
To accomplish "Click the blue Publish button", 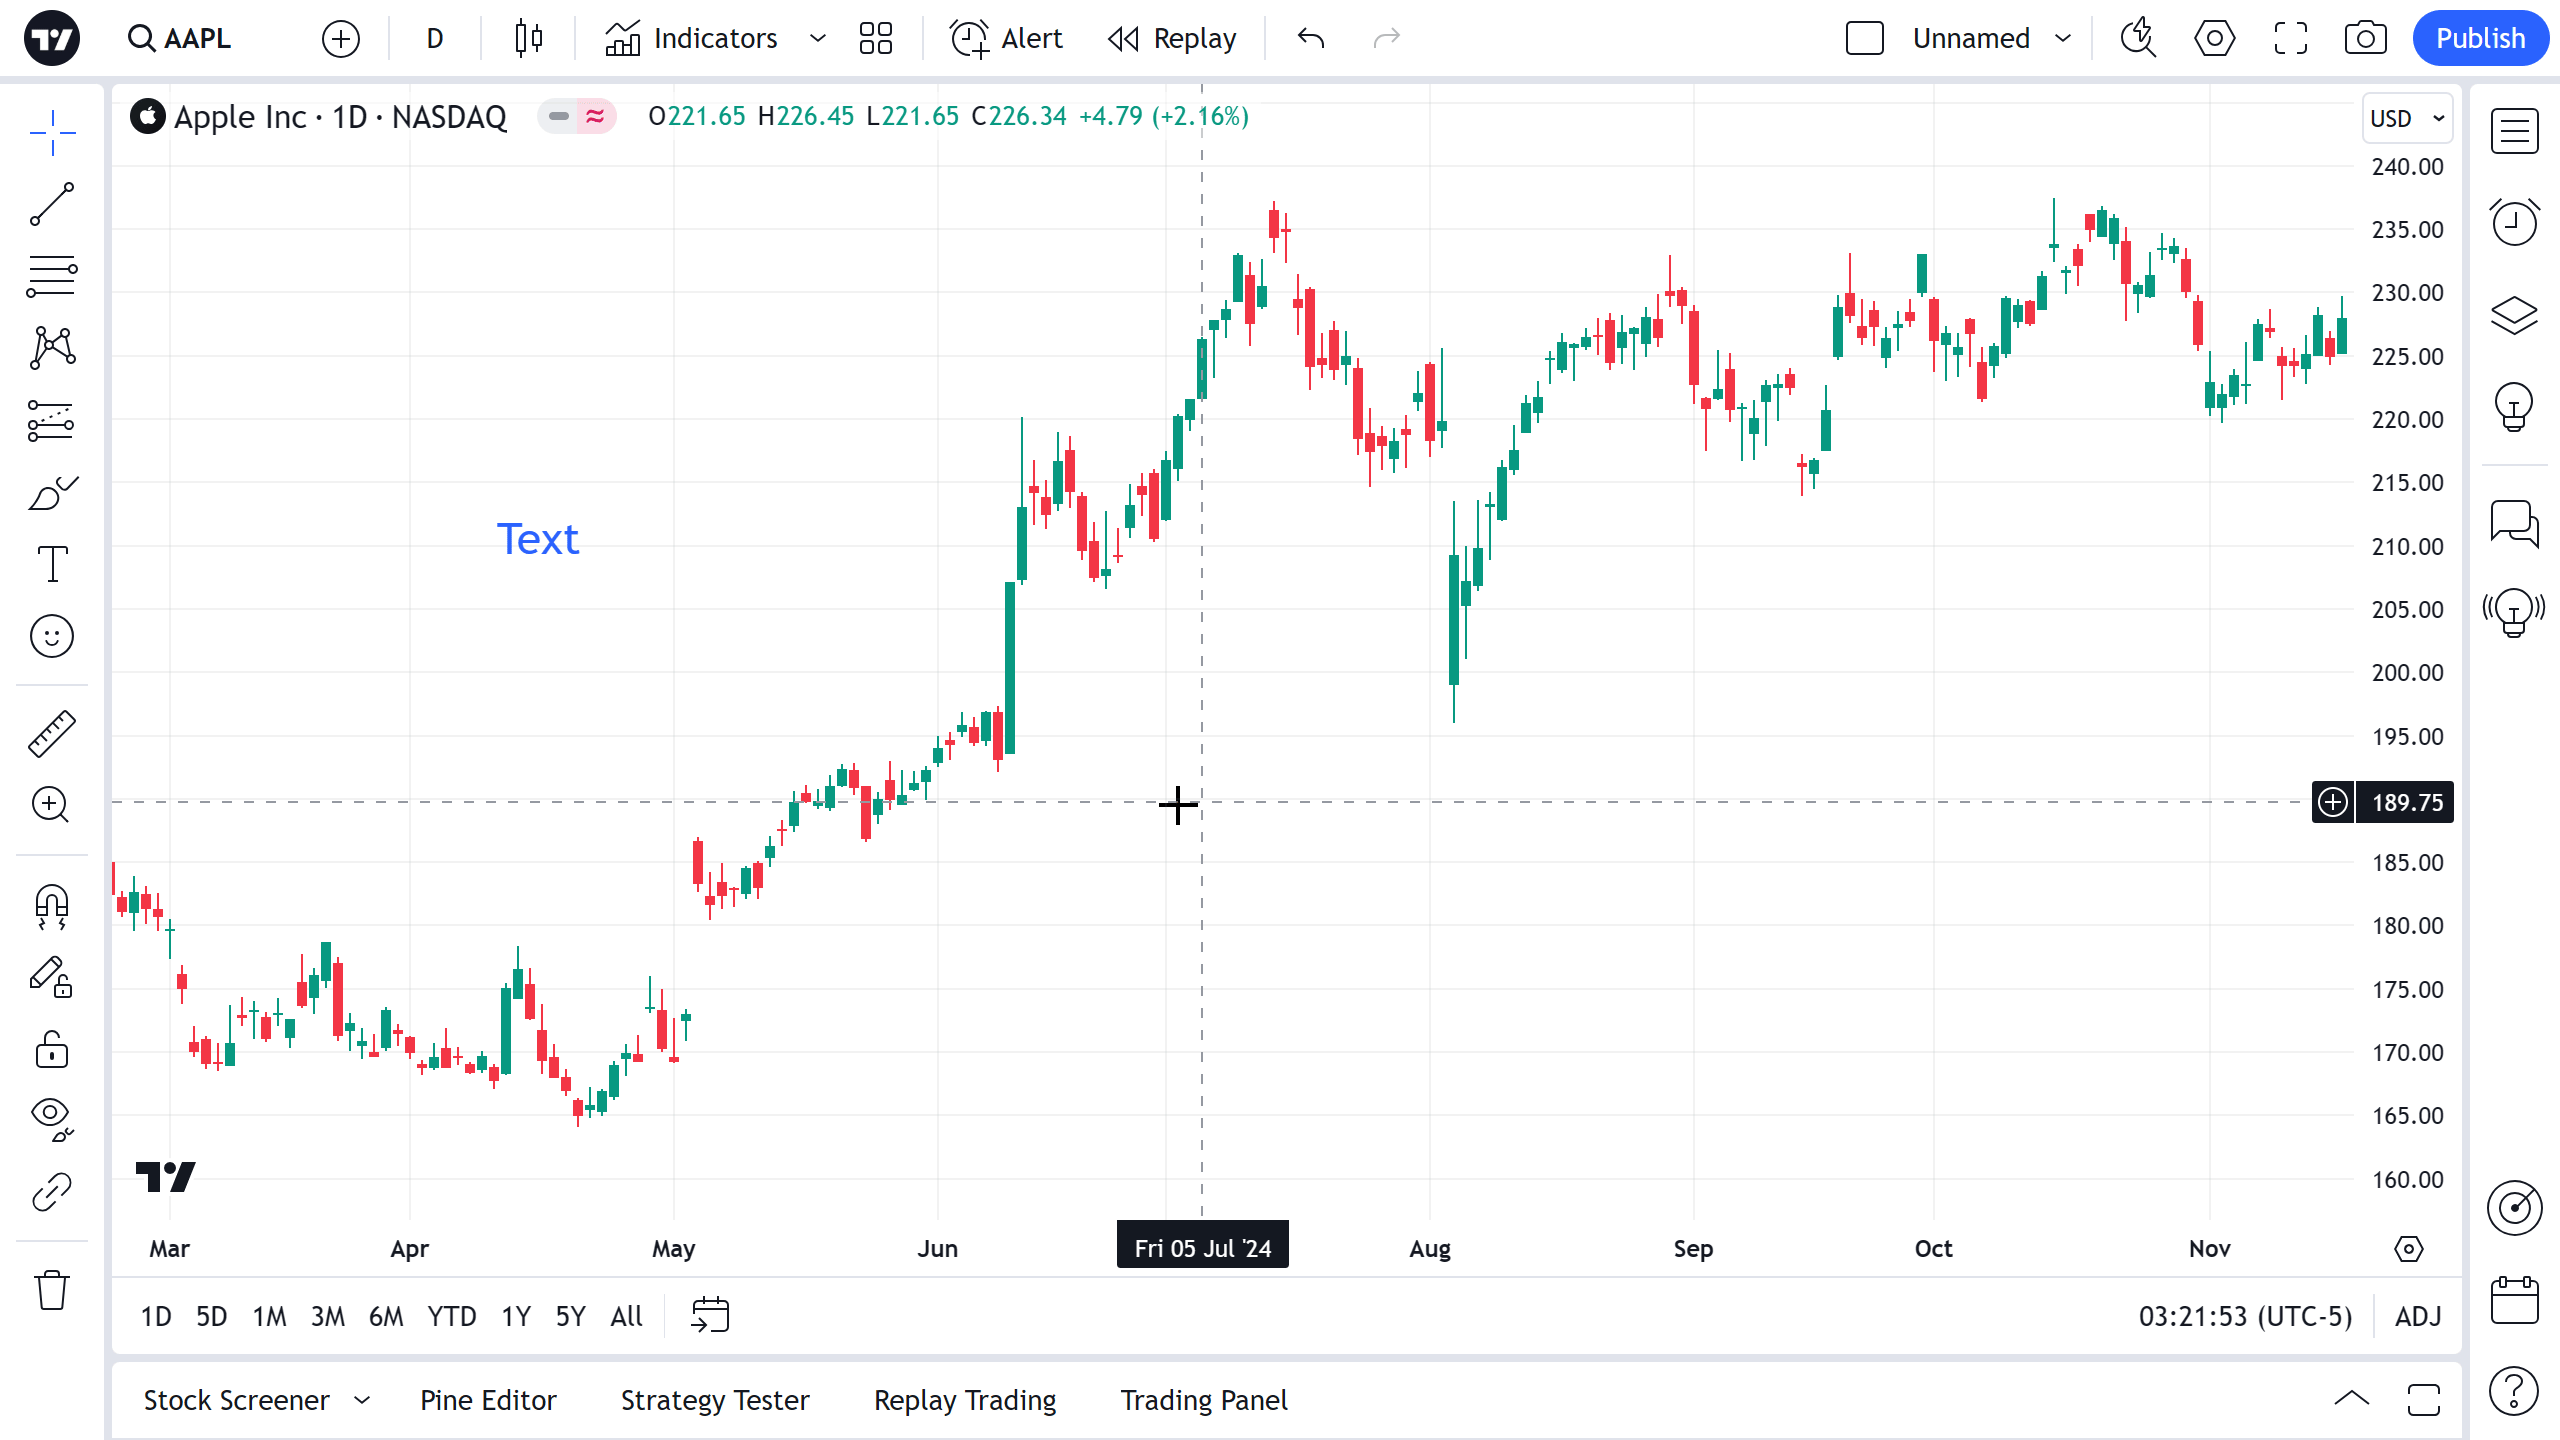I will [2480, 38].
